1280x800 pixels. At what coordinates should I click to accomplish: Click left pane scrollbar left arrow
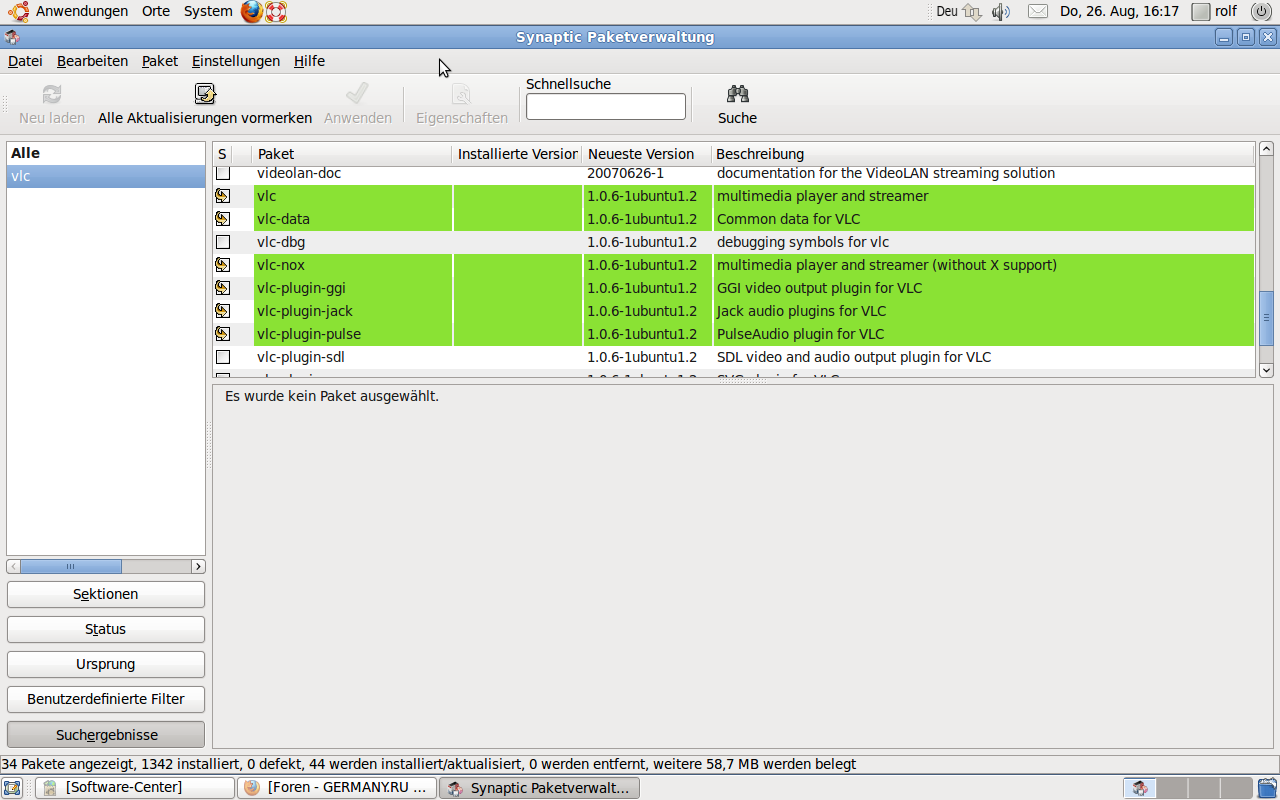tap(14, 566)
